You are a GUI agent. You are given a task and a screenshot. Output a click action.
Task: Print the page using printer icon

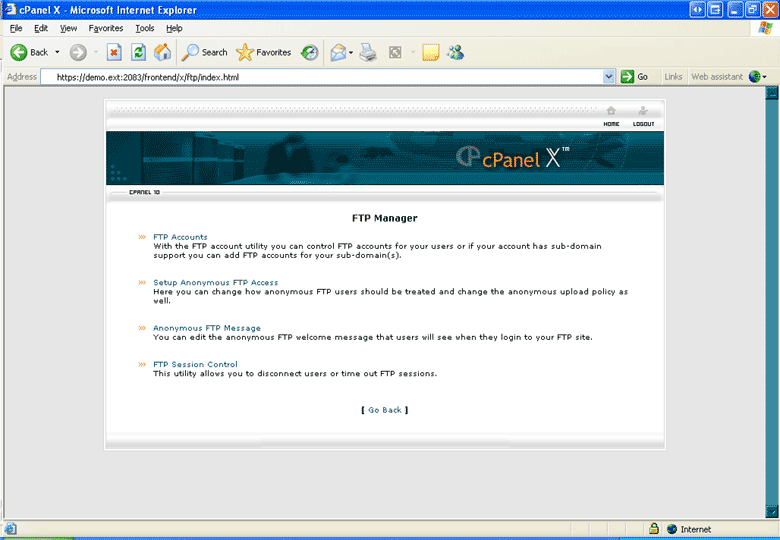(368, 52)
